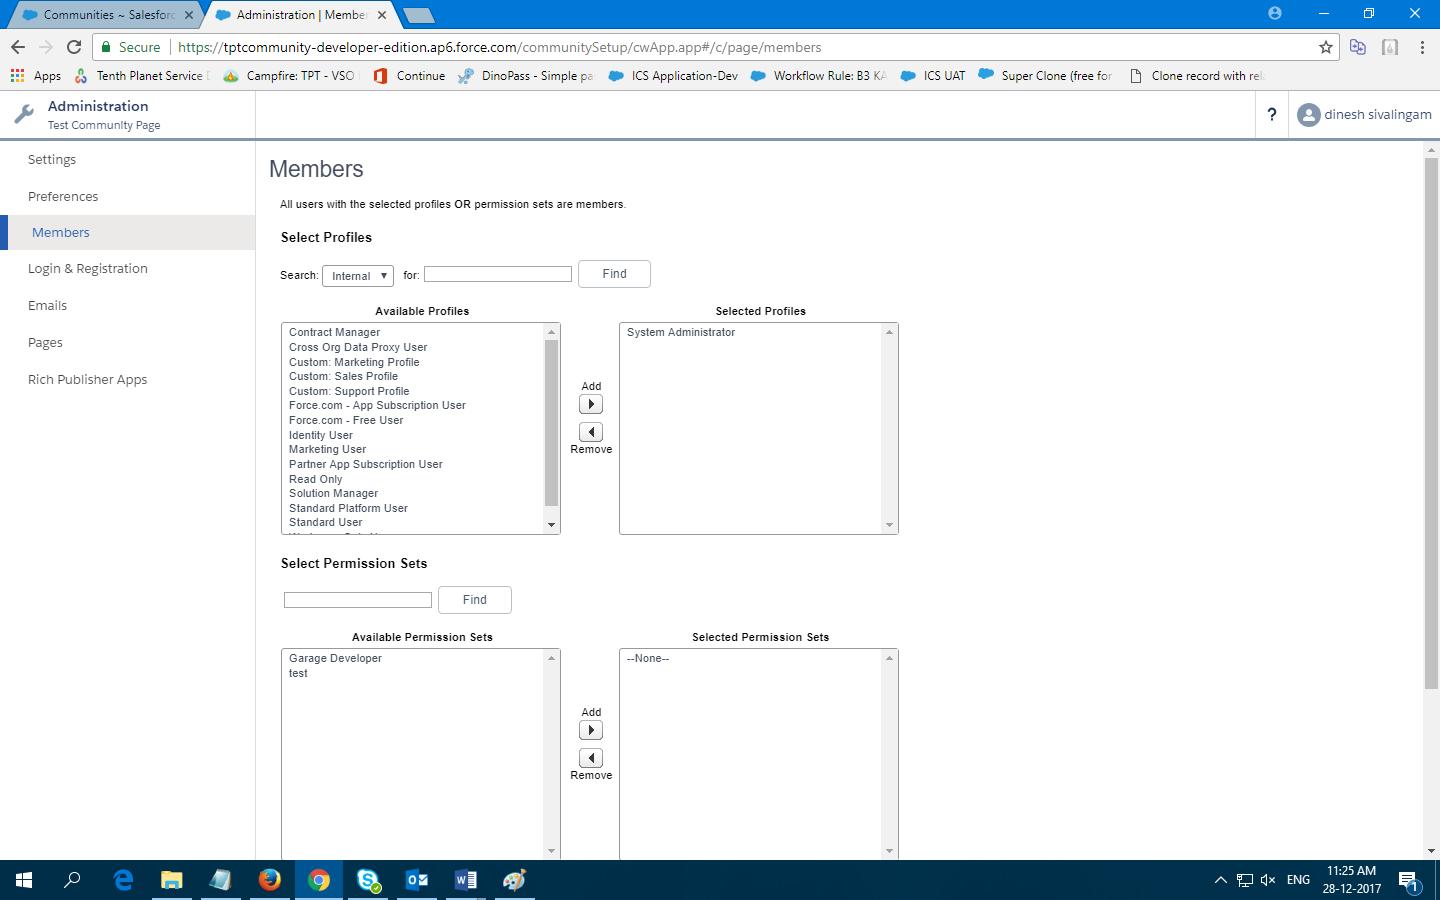Select Identity User profile
The width and height of the screenshot is (1440, 900).
tap(321, 435)
